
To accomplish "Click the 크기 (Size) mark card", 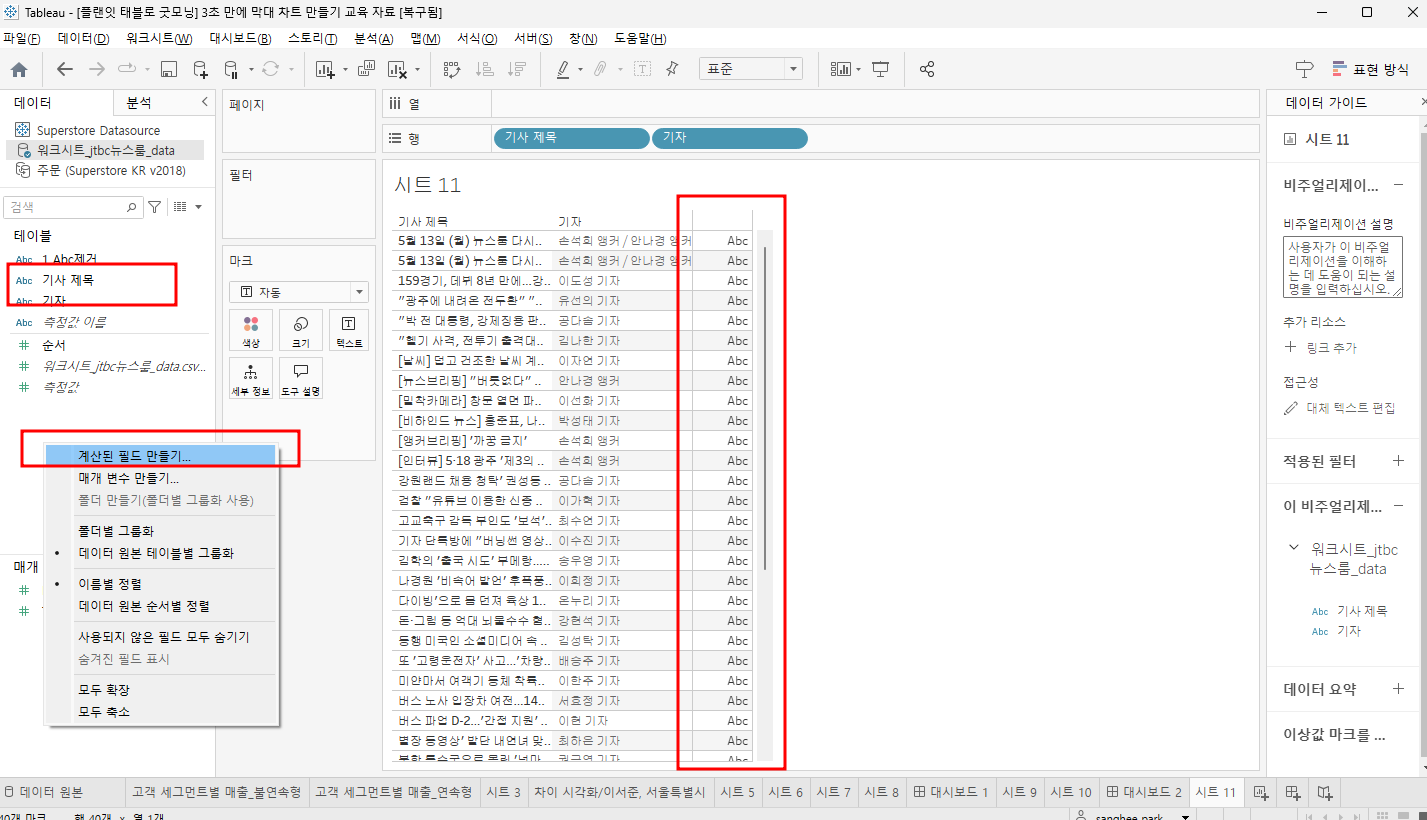I will (300, 330).
